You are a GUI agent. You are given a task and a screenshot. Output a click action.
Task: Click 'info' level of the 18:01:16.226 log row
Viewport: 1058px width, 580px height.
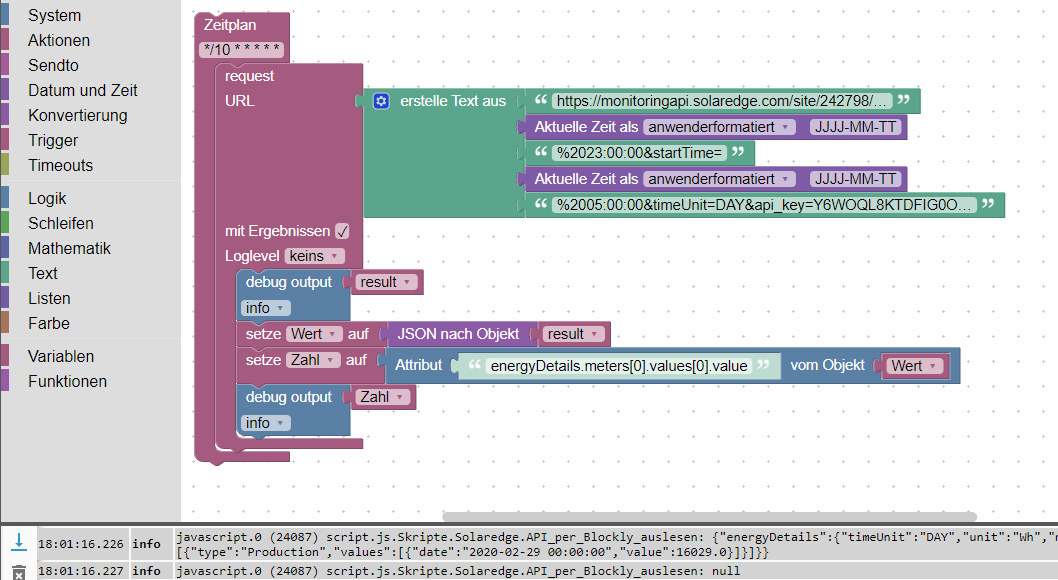[x=146, y=544]
